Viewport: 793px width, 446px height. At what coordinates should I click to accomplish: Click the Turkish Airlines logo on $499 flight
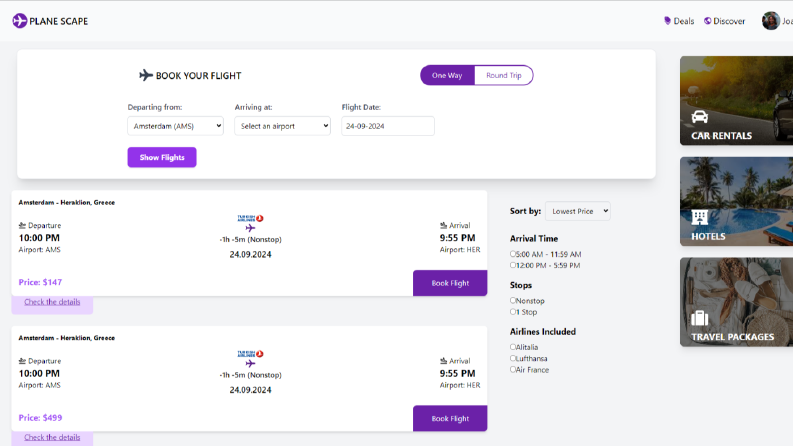[x=250, y=354]
